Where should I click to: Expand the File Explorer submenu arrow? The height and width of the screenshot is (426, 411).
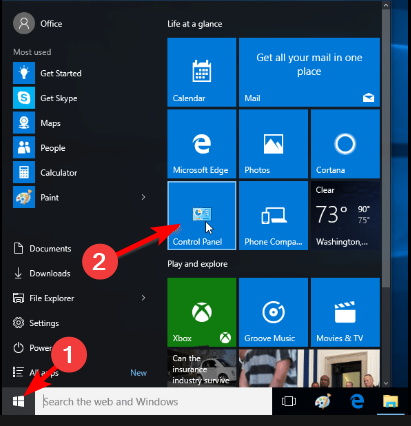pos(143,298)
